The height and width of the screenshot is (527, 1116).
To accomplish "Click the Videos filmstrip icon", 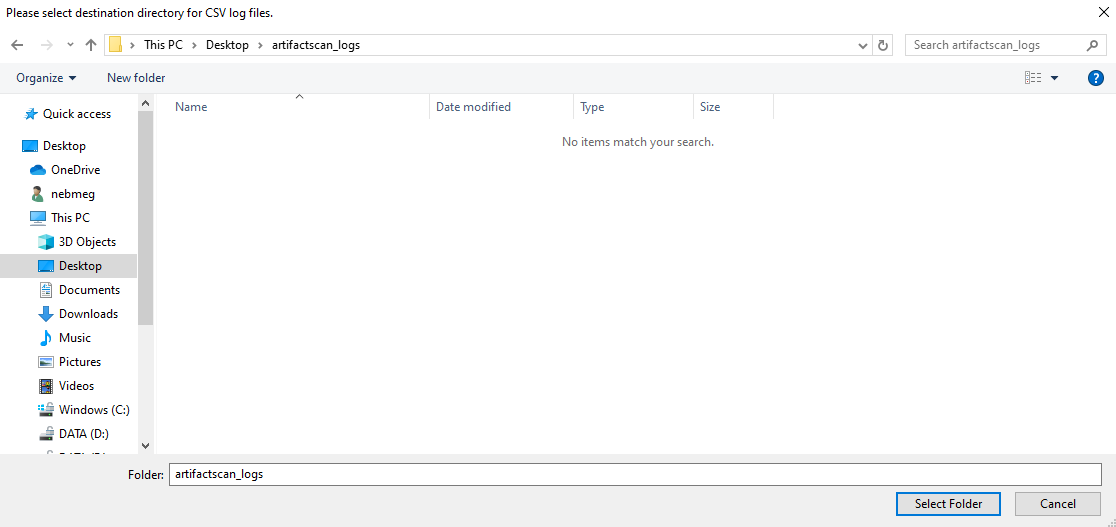I will [x=46, y=386].
